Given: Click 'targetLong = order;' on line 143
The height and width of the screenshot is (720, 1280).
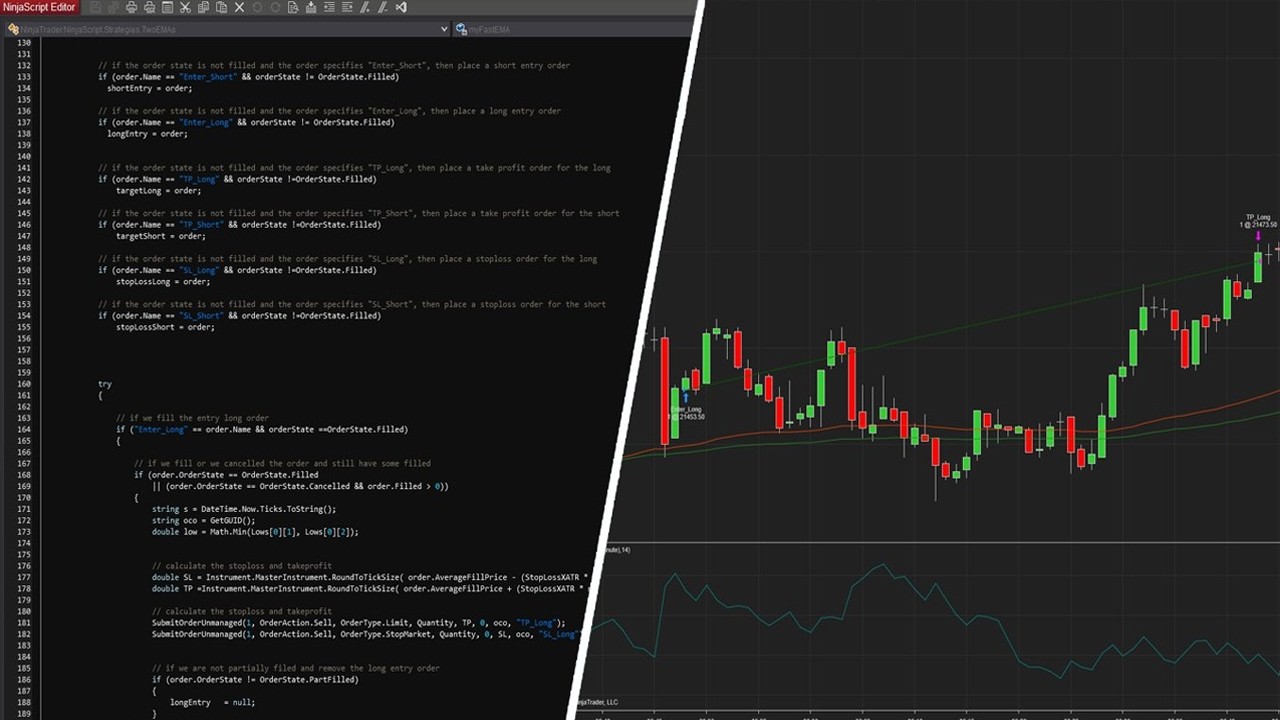Looking at the screenshot, I should [158, 190].
